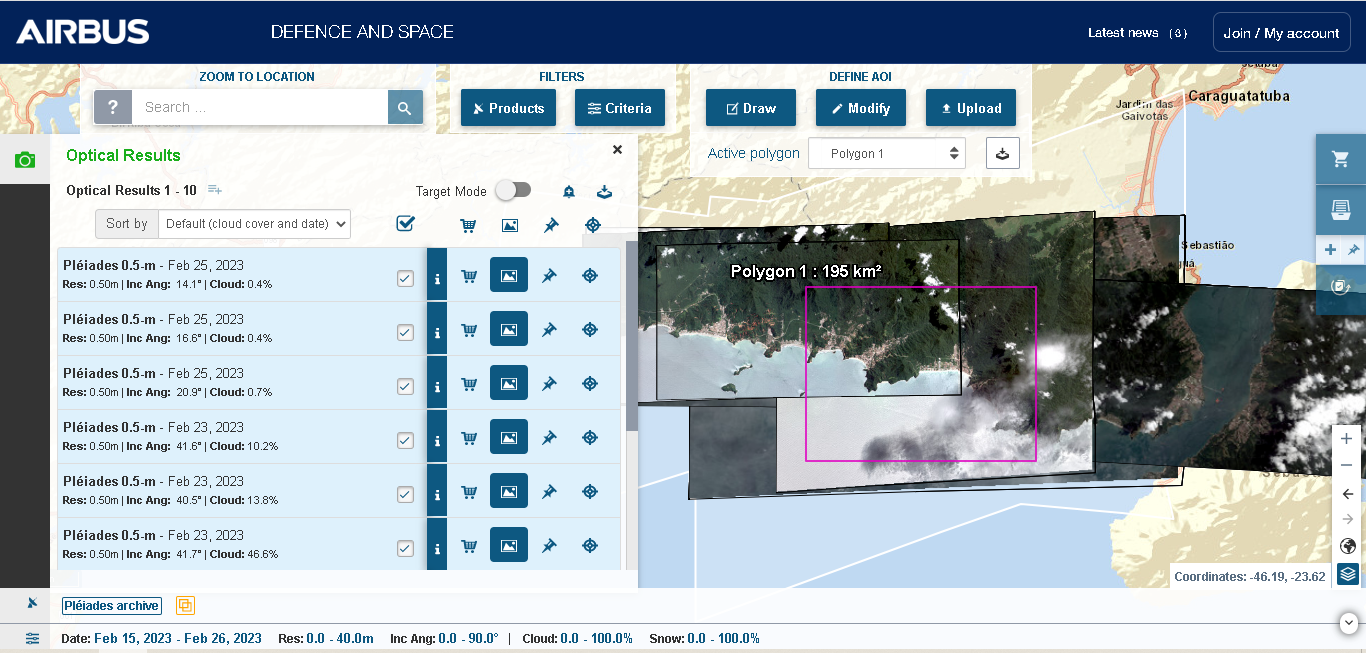Open the map layers icon
The image size is (1366, 653).
click(1348, 574)
